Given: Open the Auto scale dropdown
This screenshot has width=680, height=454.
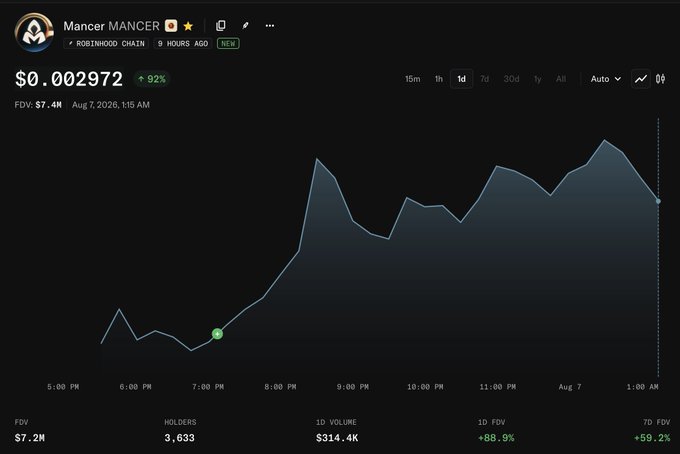Looking at the screenshot, I should pos(606,79).
